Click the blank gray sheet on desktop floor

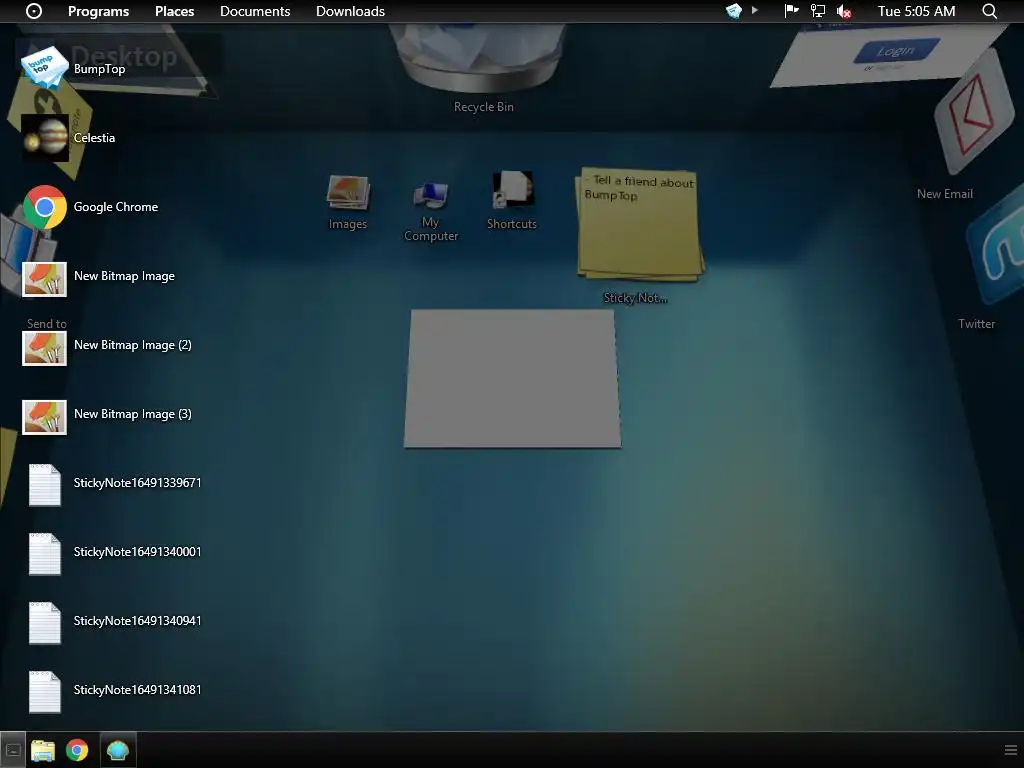coord(513,379)
